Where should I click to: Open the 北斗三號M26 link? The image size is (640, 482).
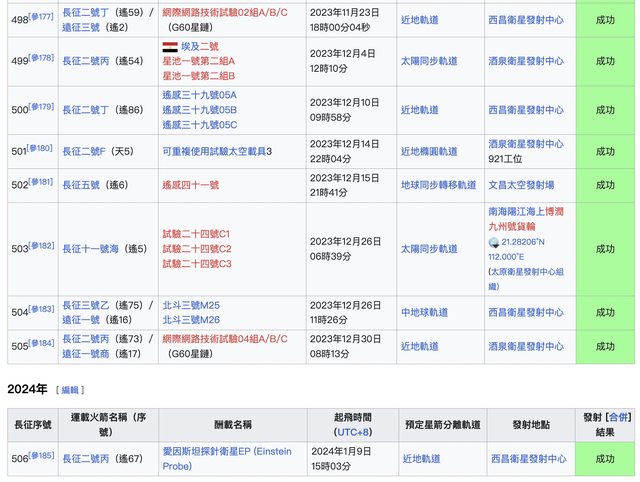click(191, 320)
